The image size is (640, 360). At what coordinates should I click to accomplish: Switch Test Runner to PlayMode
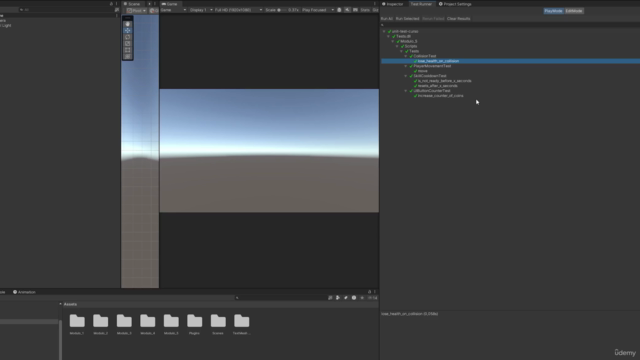(553, 11)
